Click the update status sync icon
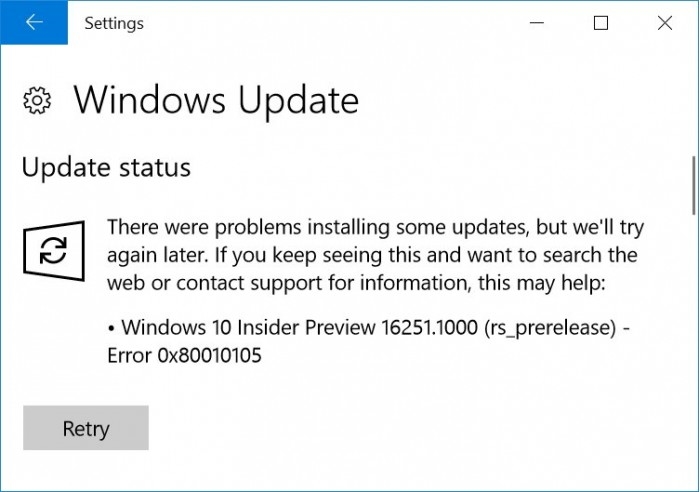 (53, 251)
